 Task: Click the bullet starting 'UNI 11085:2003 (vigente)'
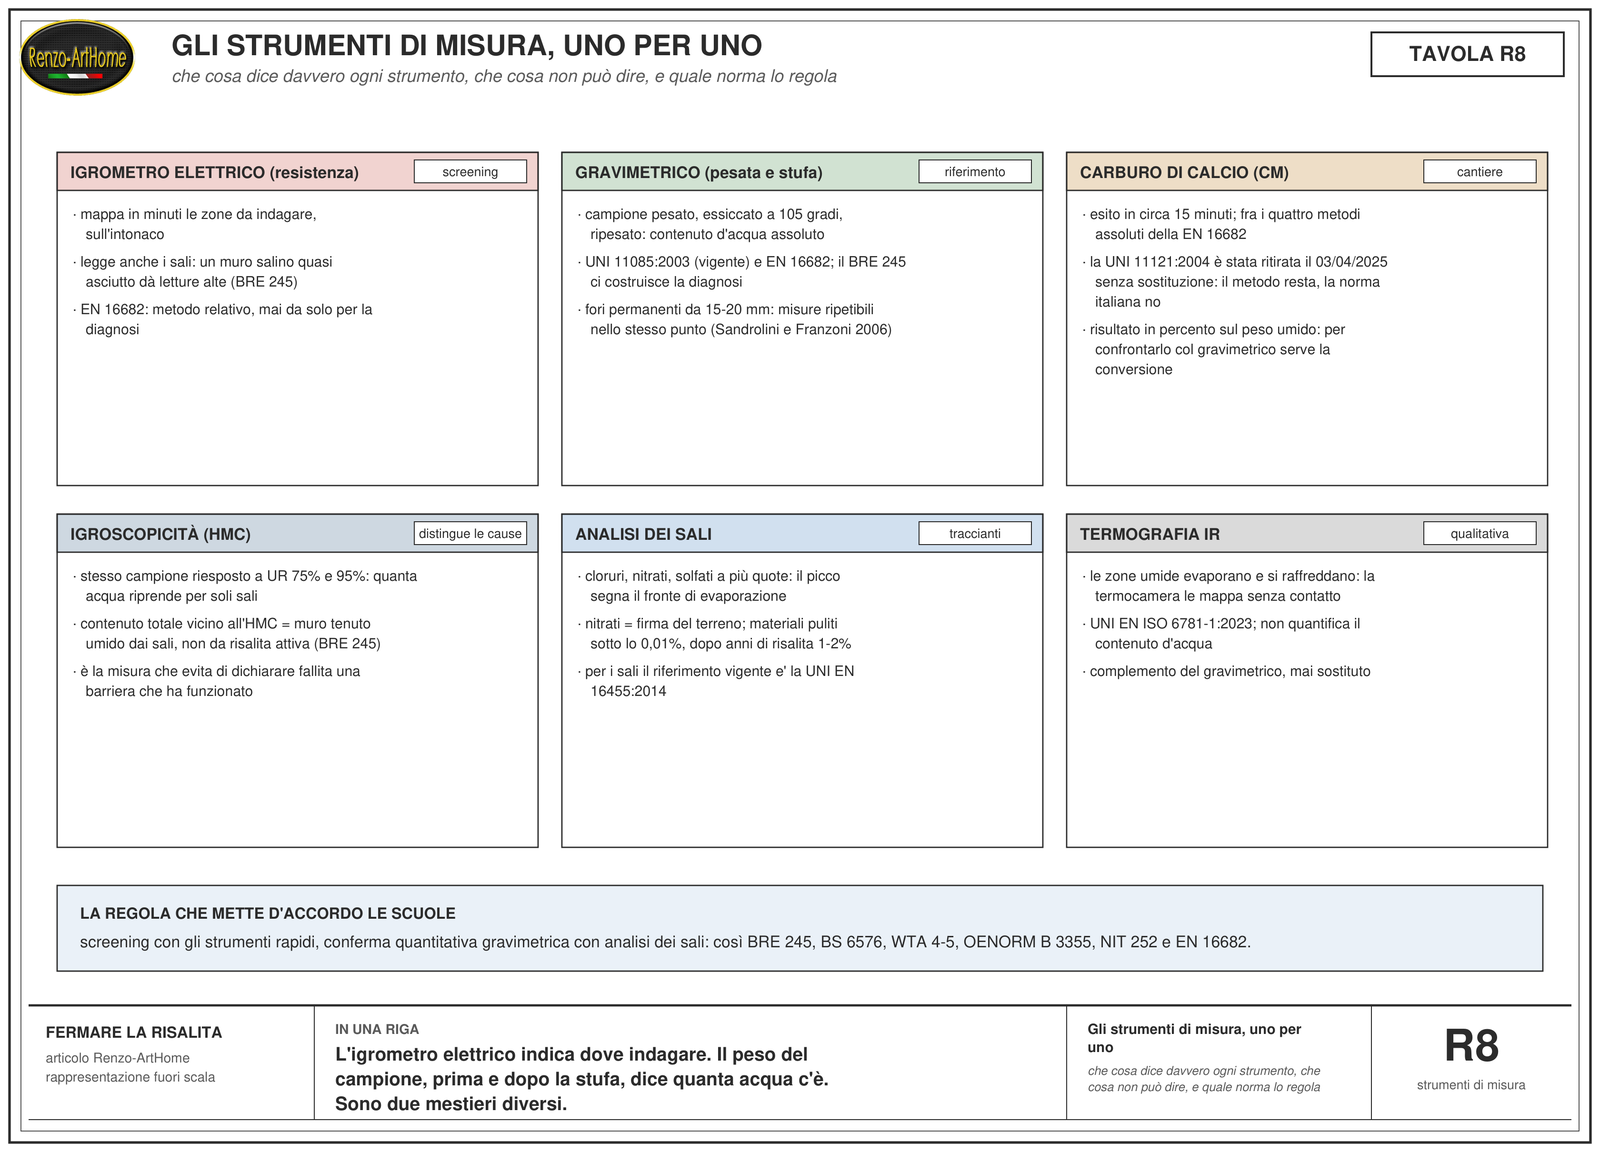pyautogui.click(x=741, y=272)
